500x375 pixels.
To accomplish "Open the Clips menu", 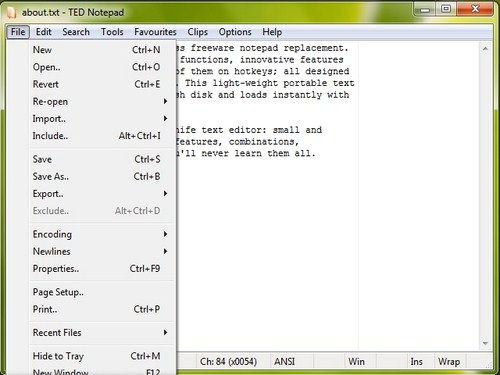I will point(197,32).
